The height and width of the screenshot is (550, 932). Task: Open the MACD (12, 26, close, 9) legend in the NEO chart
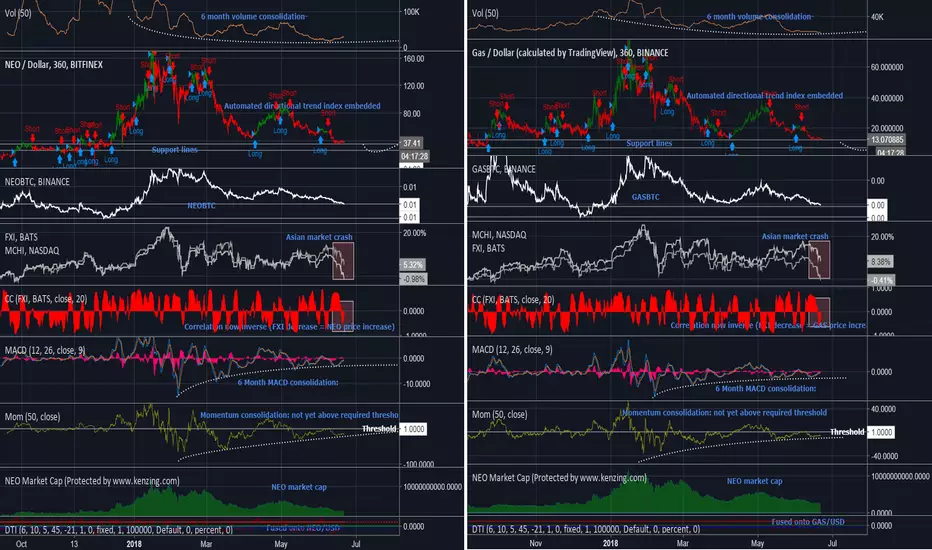[x=45, y=350]
